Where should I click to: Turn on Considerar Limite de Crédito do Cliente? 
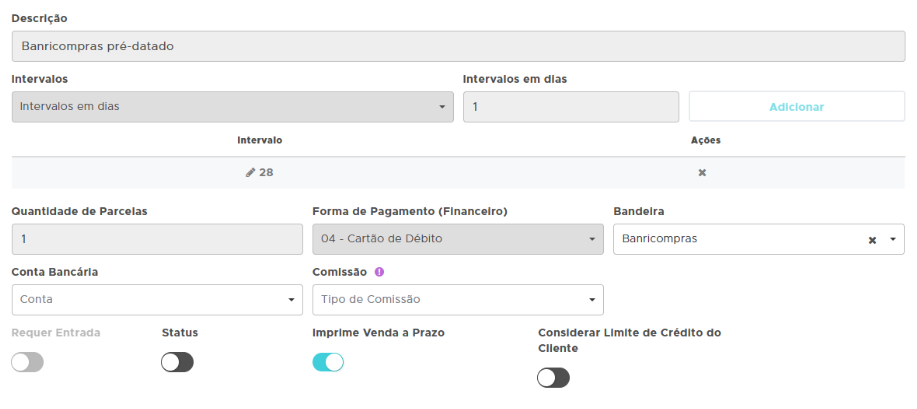click(553, 377)
